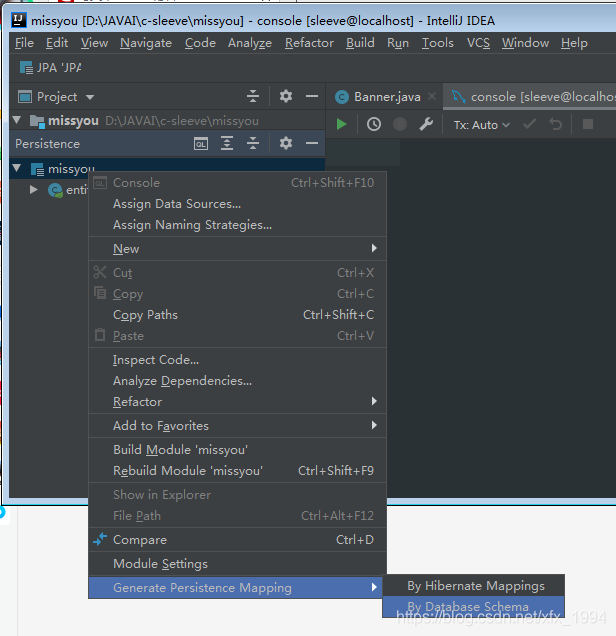Choose Build Module 'missyou'
This screenshot has height=636, width=616.
coord(238,450)
